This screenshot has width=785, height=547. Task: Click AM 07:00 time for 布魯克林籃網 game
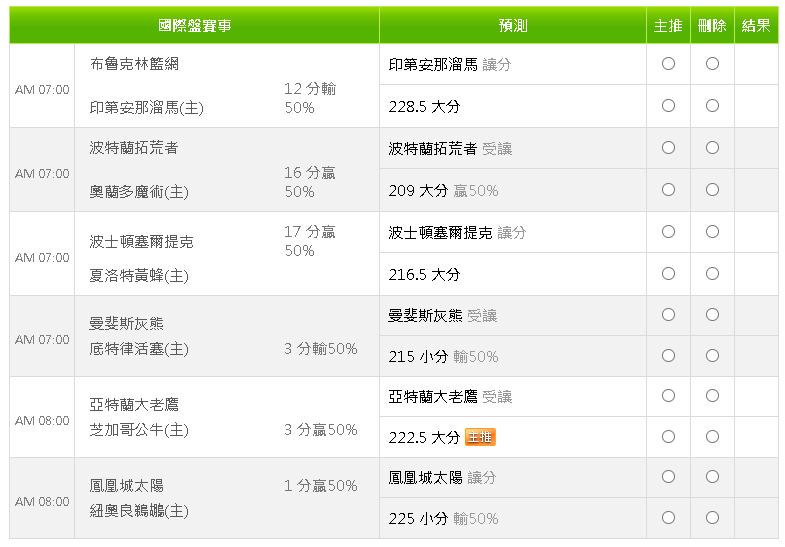click(42, 90)
